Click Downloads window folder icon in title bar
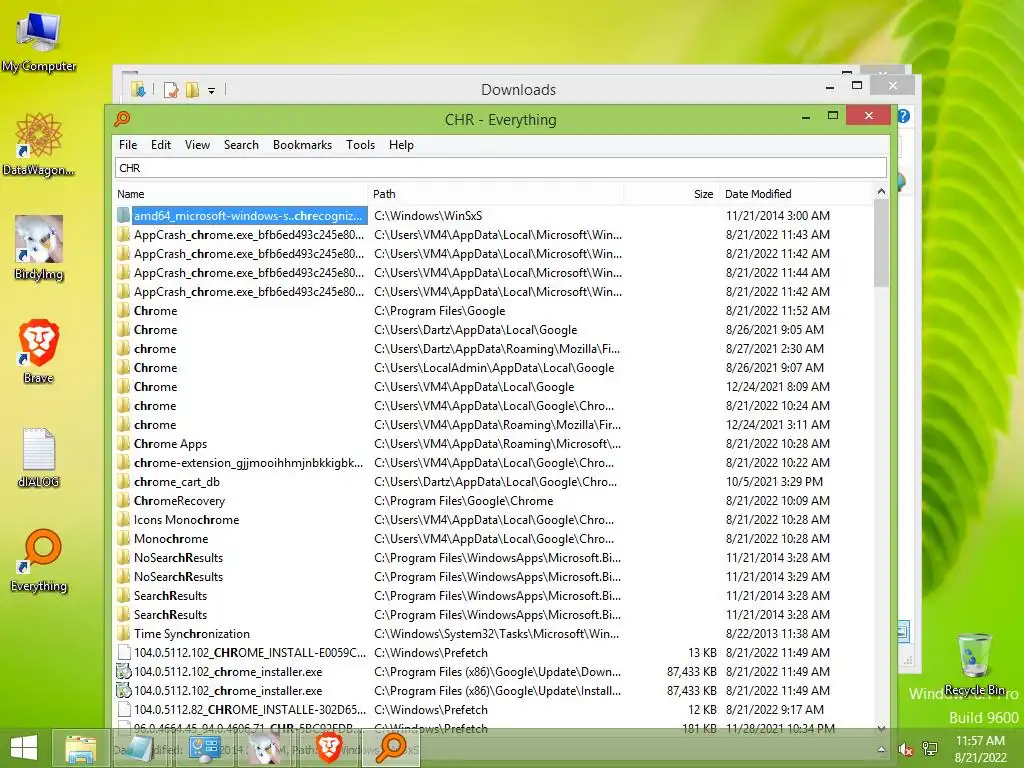1024x768 pixels. 138,89
